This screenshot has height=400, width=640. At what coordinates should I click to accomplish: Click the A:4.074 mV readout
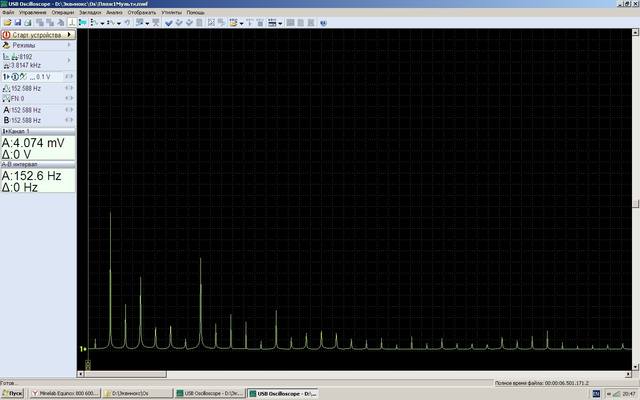[33, 143]
